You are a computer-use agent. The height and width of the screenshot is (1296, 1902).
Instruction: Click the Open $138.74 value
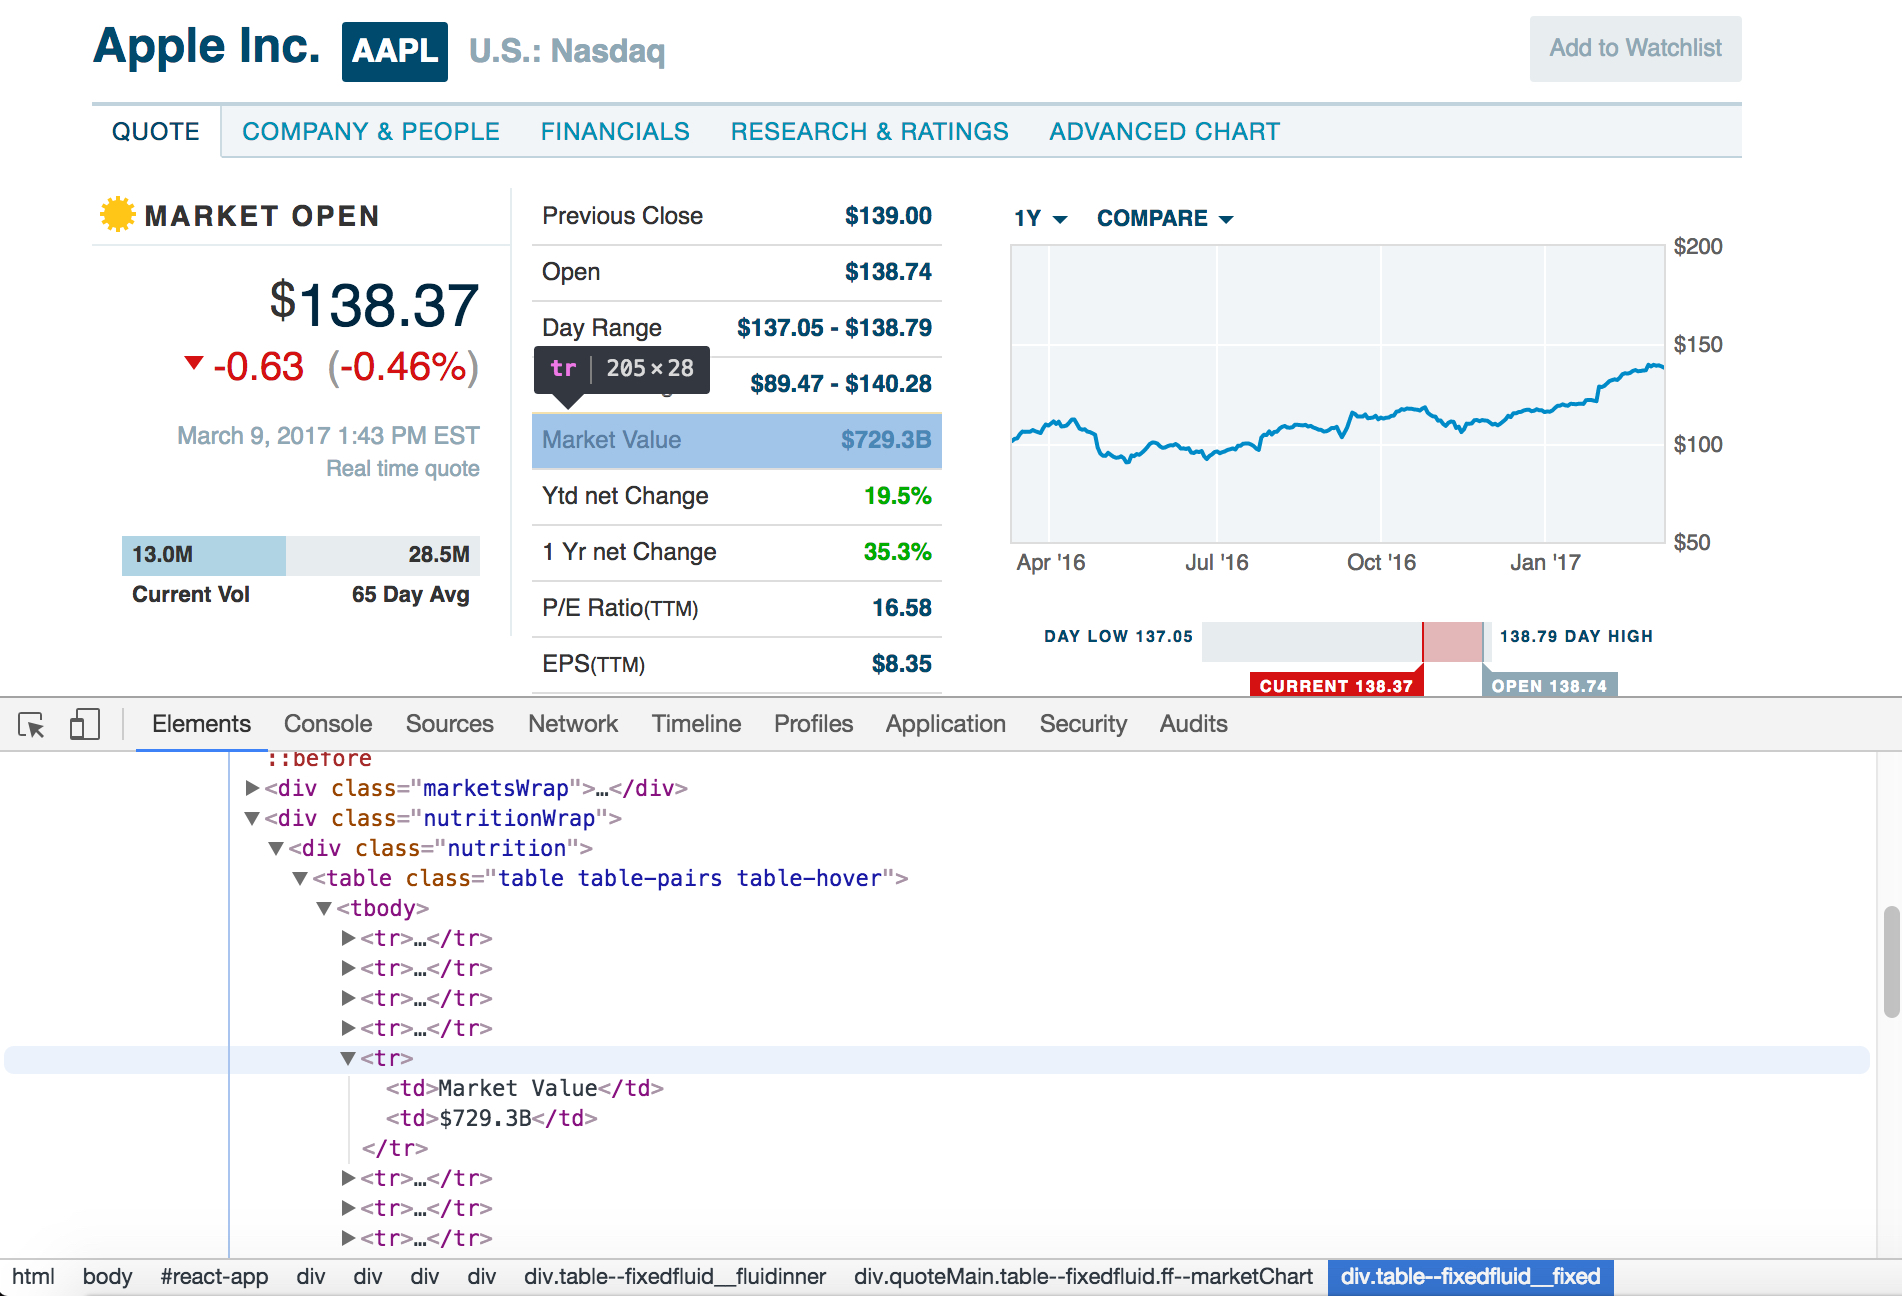click(888, 272)
